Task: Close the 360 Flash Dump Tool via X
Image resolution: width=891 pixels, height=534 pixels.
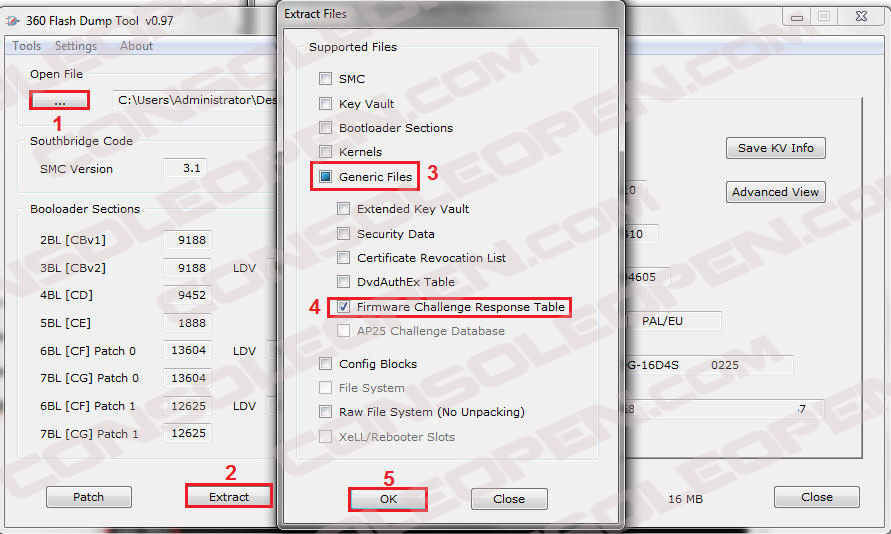Action: pos(861,16)
